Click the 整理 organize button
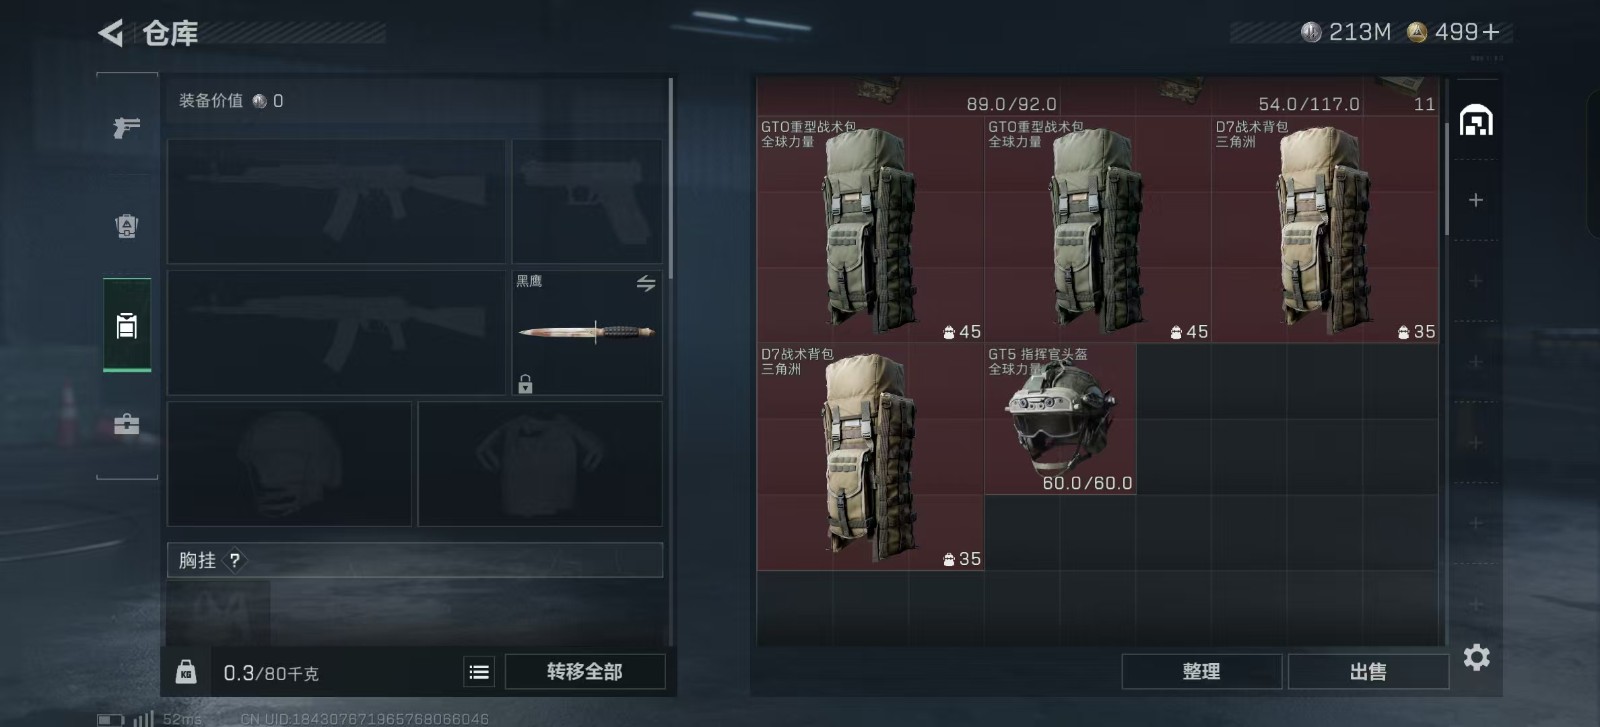This screenshot has height=727, width=1600. pyautogui.click(x=1201, y=672)
